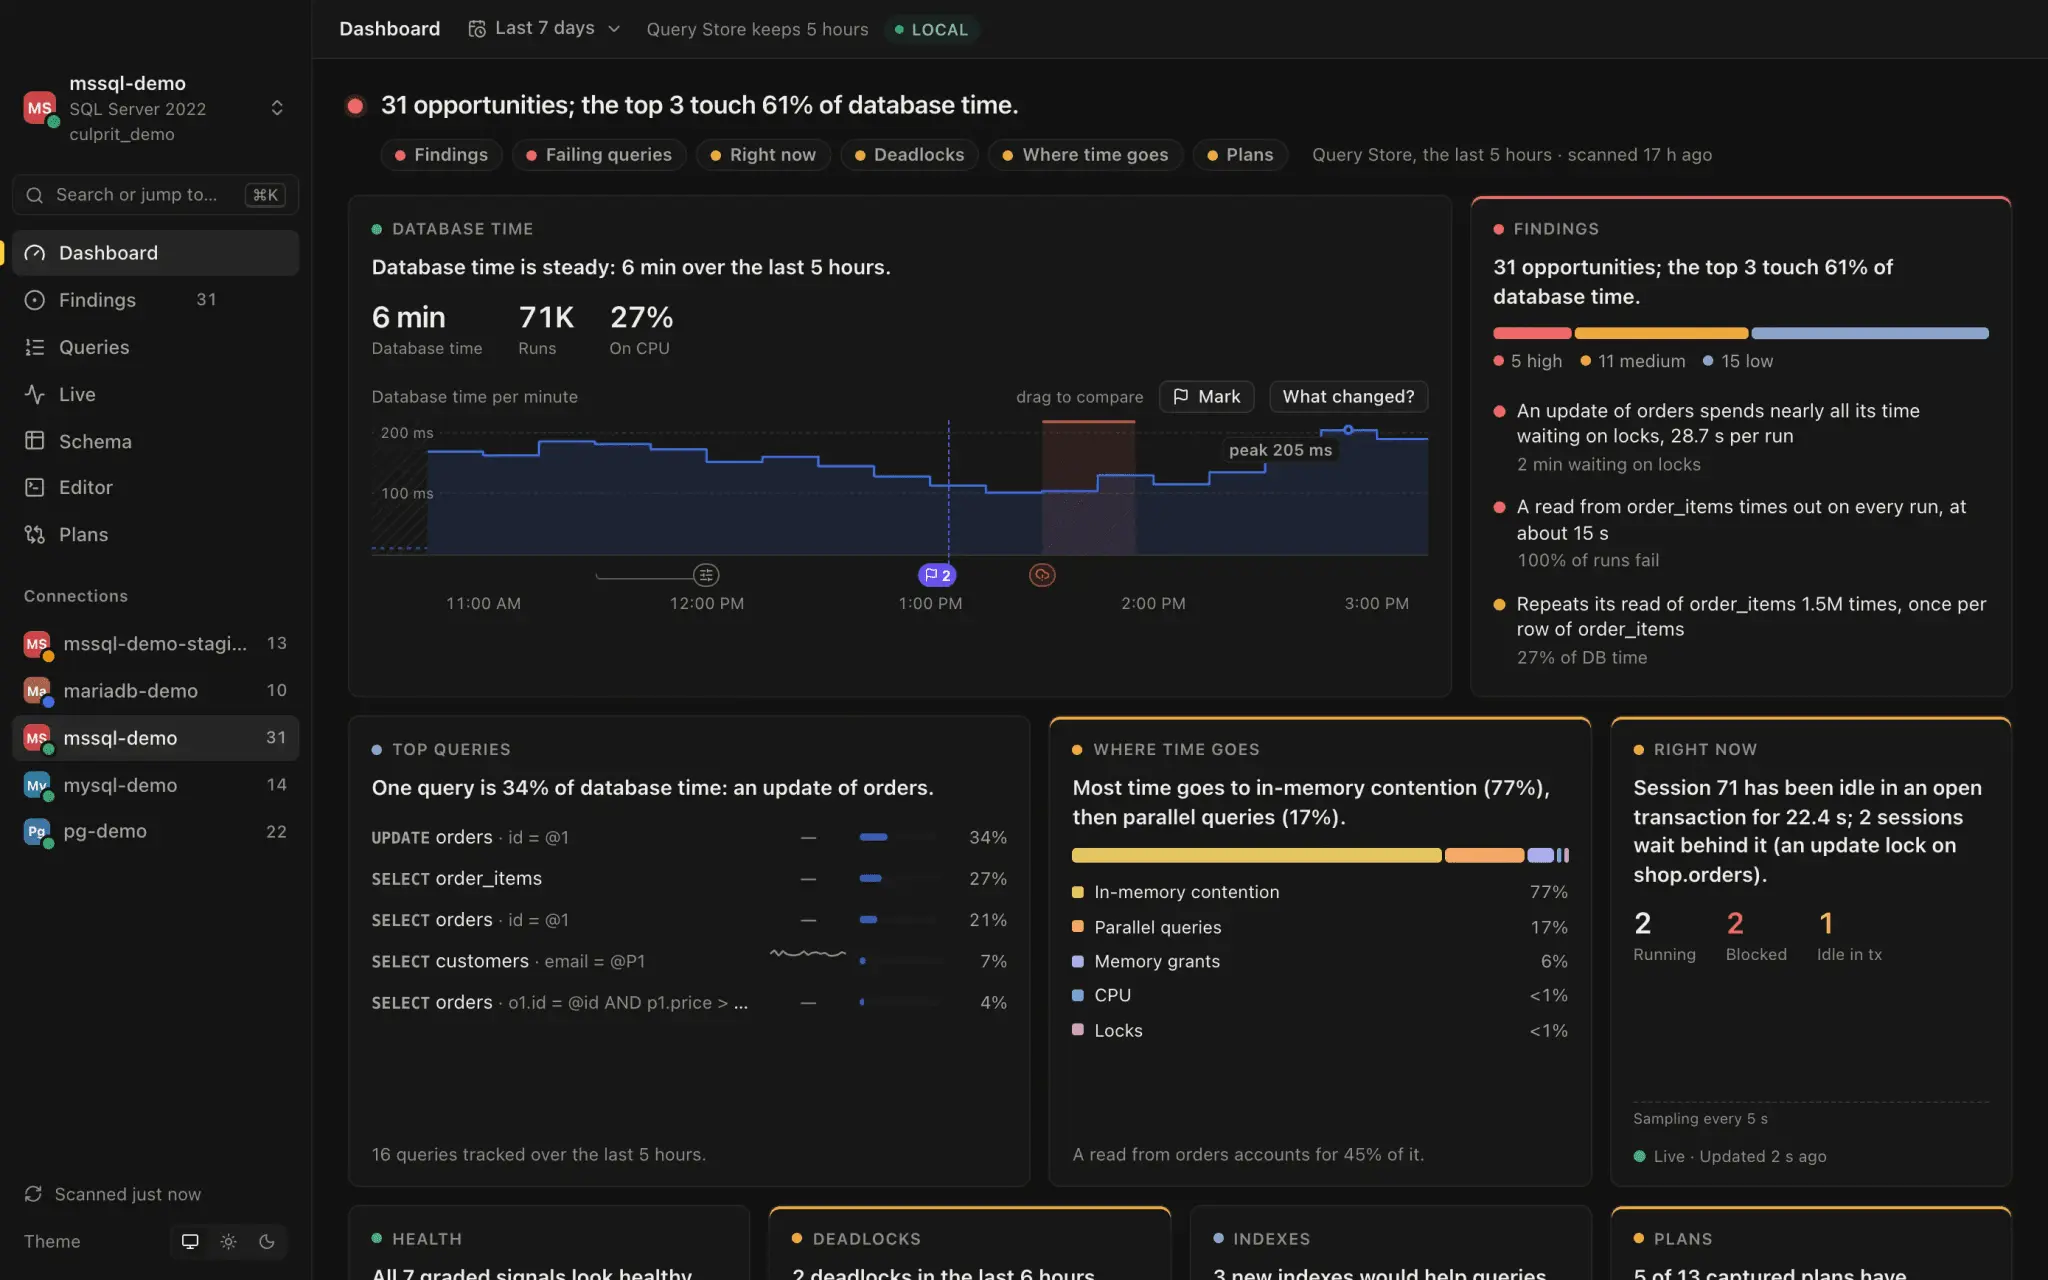
Task: Open the Dashboard sidebar item
Action: pyautogui.click(x=155, y=253)
